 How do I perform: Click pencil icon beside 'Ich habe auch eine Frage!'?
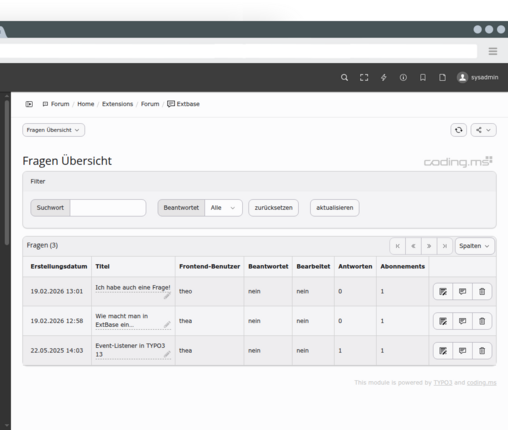click(167, 295)
